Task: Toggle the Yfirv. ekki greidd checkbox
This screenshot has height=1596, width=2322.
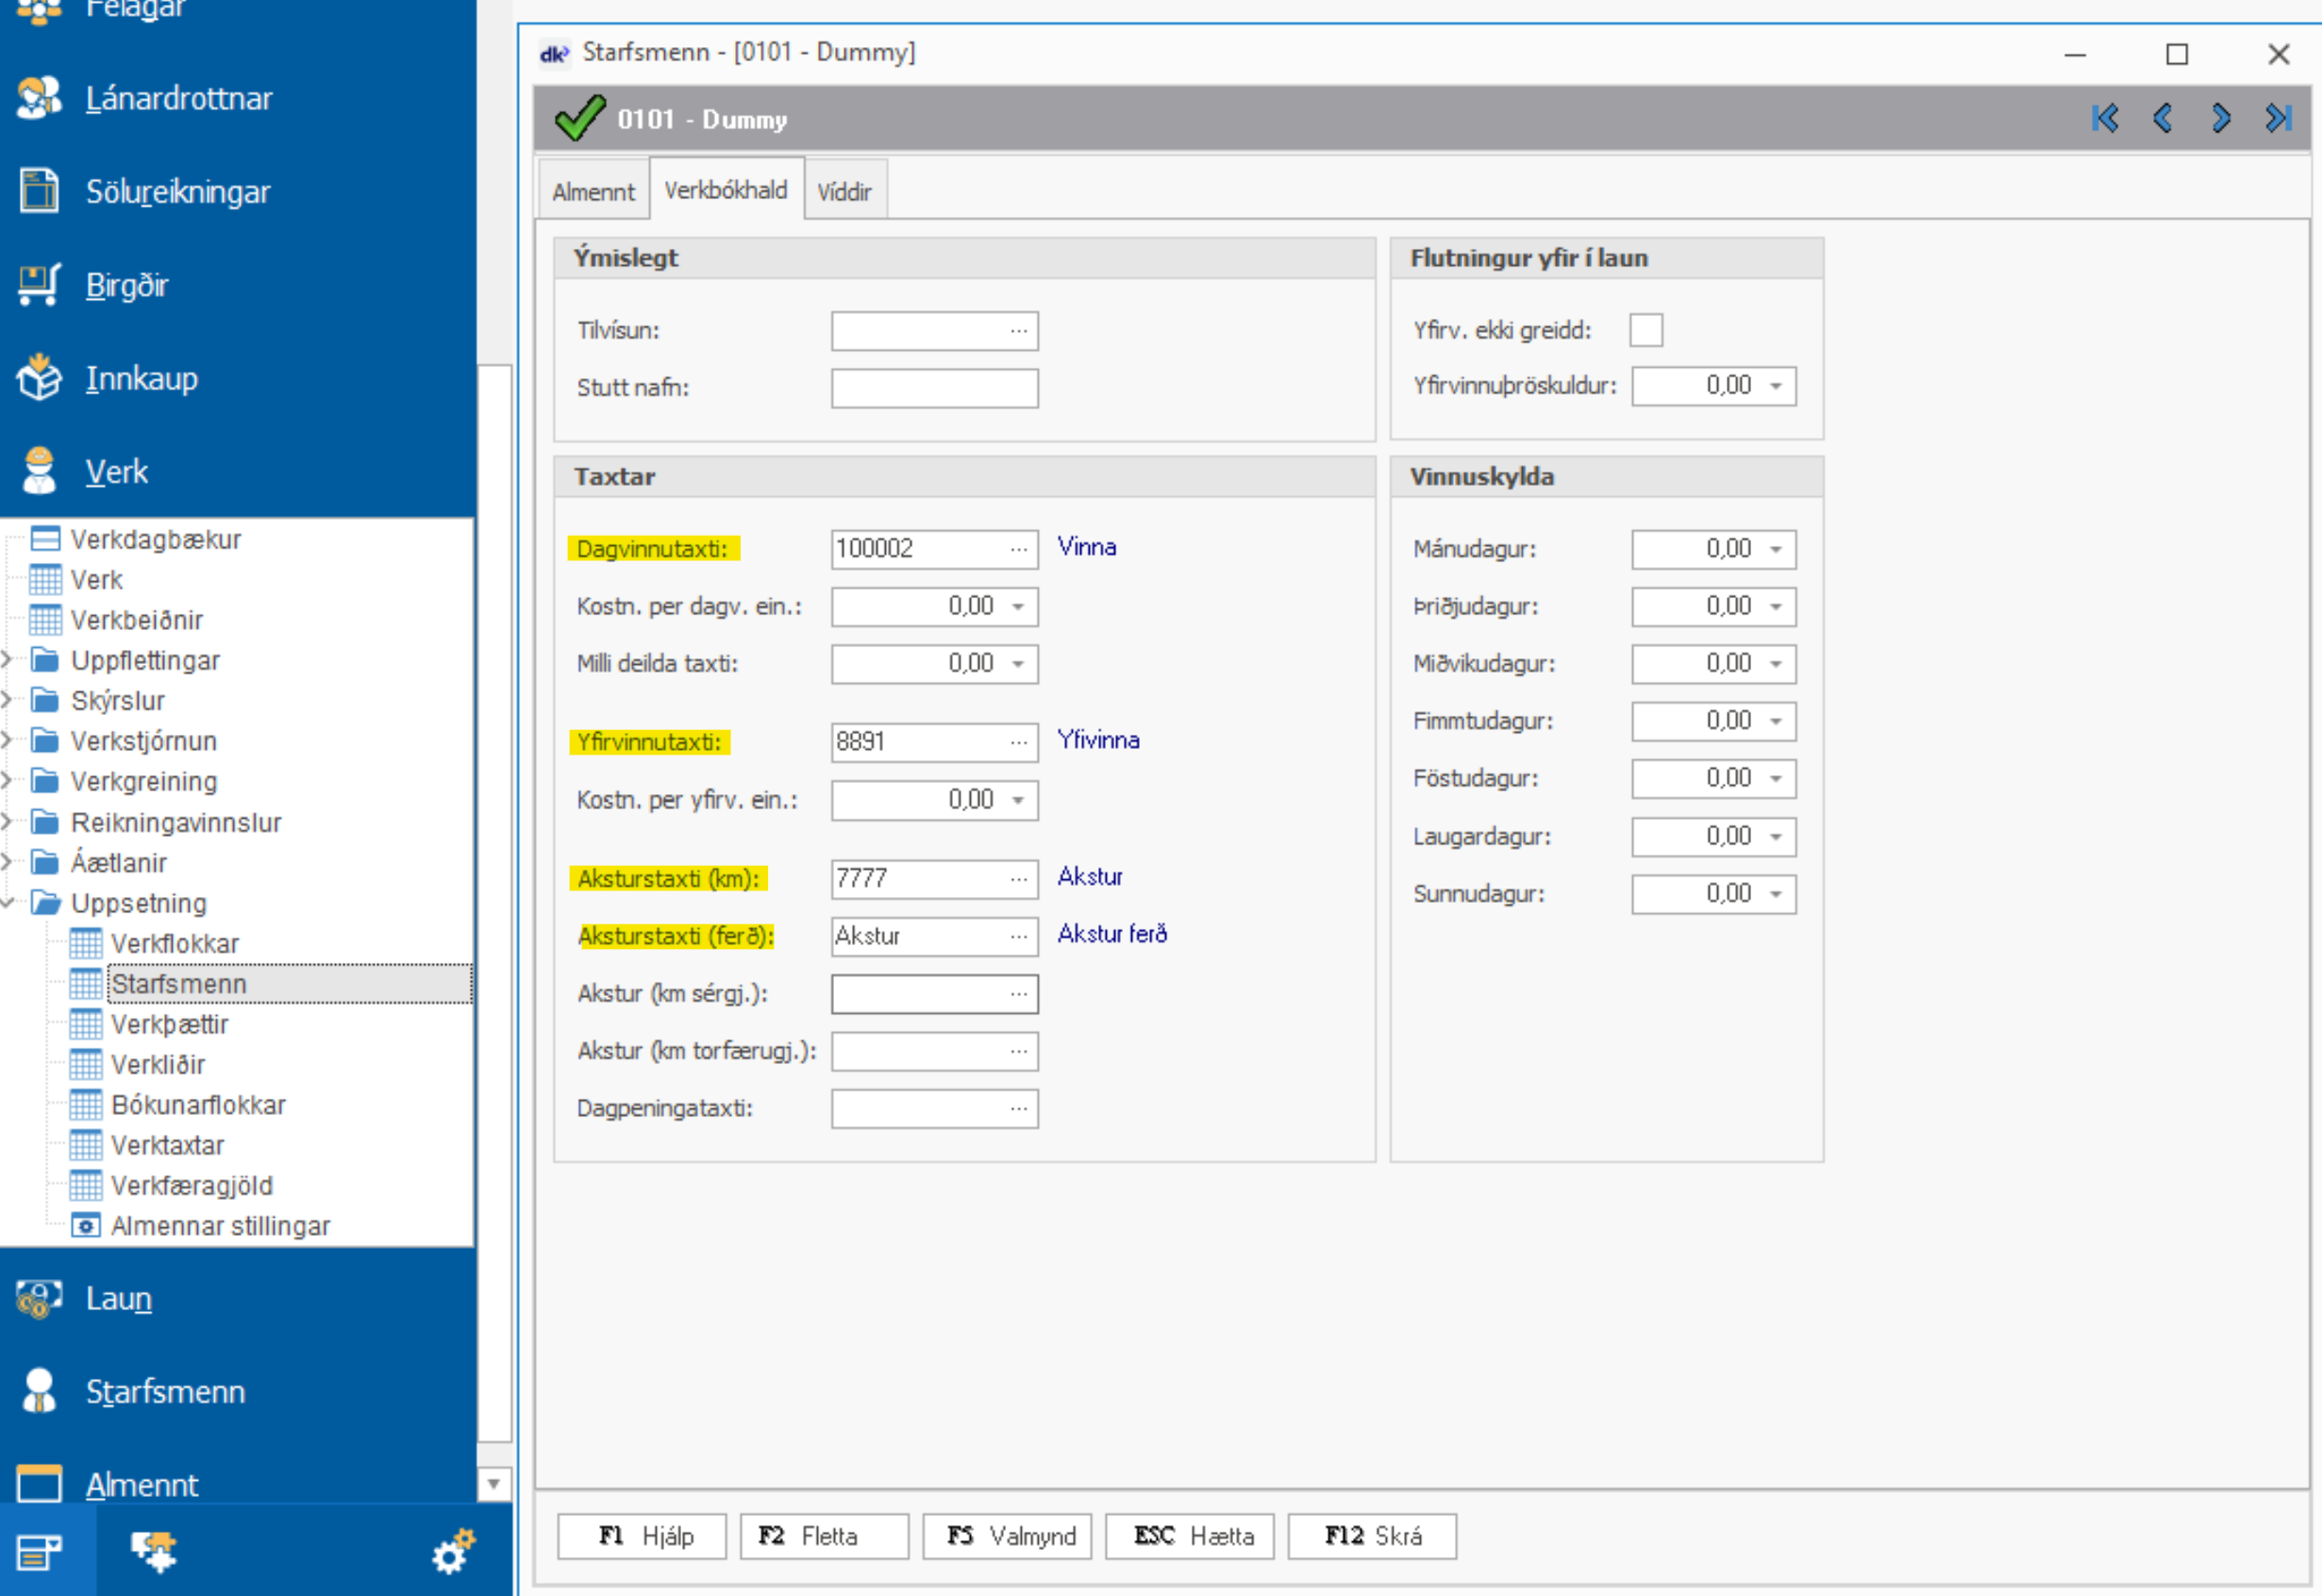Action: coord(1645,330)
